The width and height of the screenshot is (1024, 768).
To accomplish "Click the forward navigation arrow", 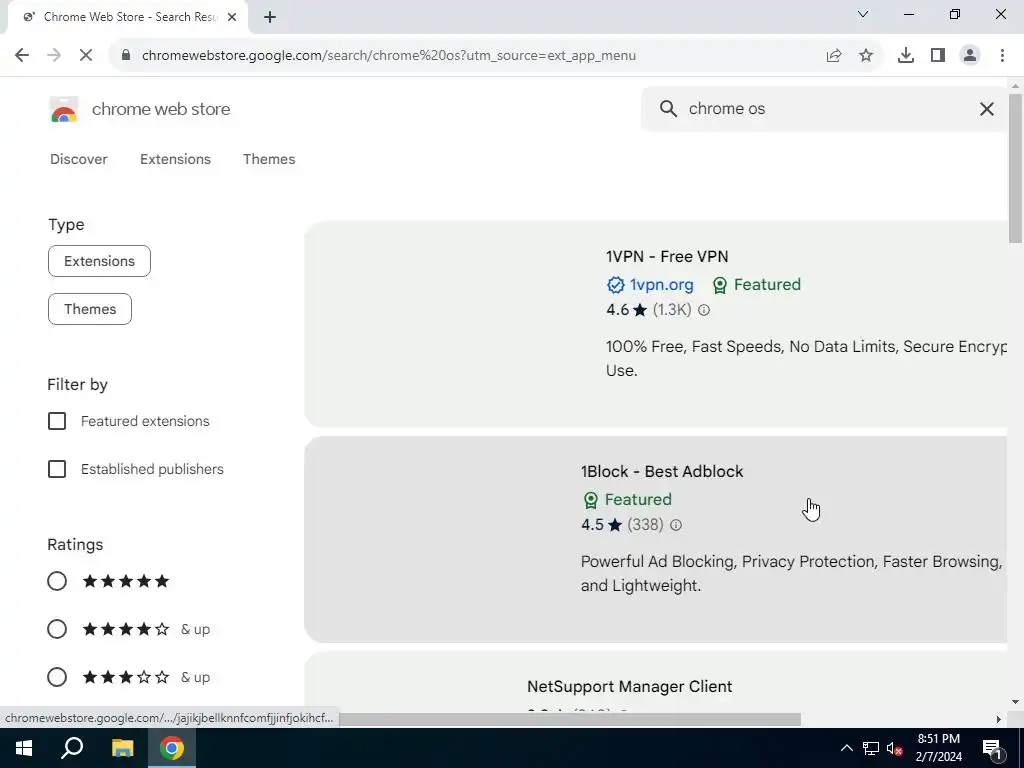I will point(54,56).
